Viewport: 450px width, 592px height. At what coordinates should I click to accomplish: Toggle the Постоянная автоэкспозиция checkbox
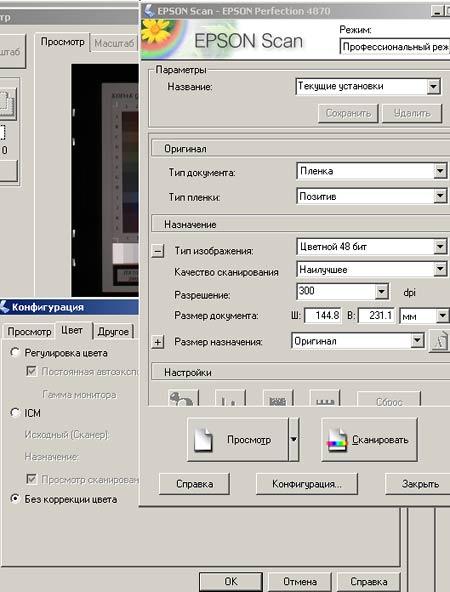pyautogui.click(x=31, y=371)
